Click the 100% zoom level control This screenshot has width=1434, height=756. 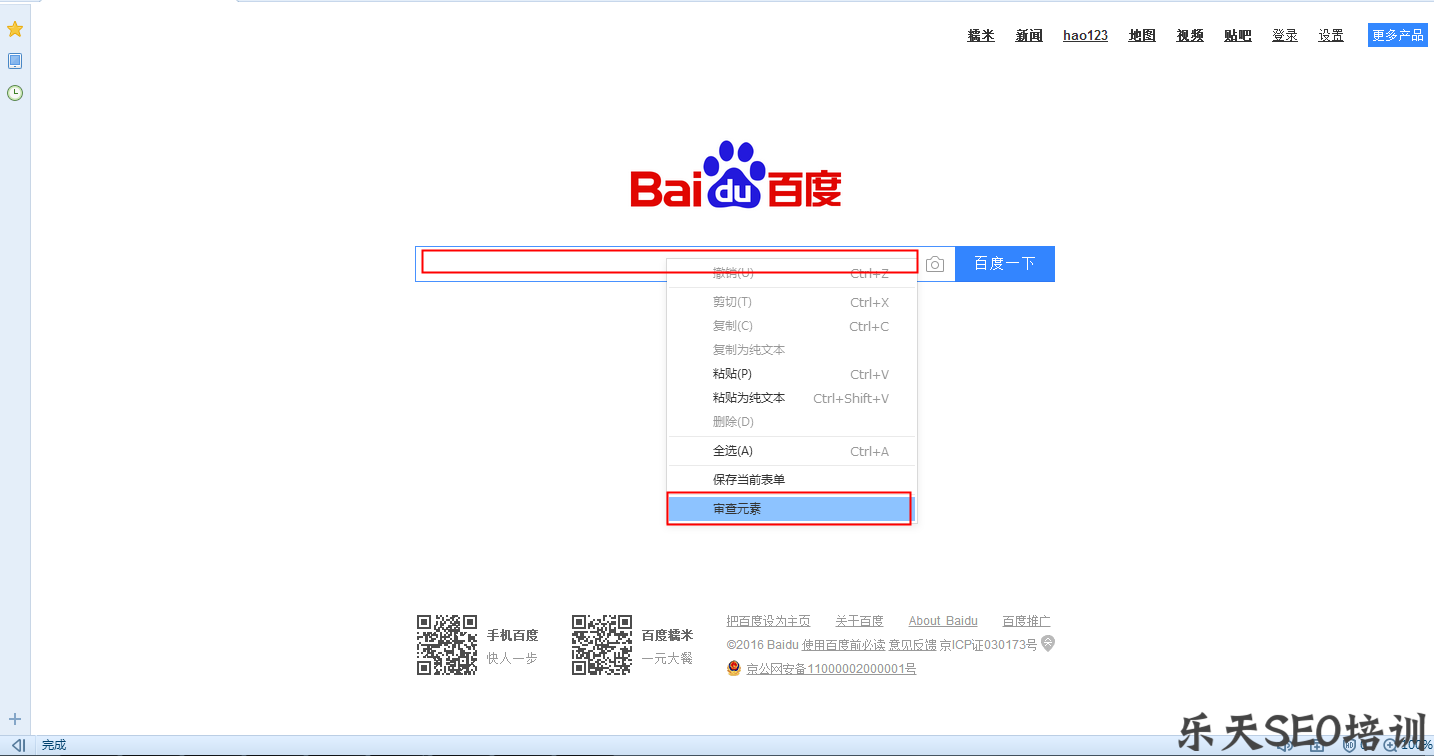(x=1414, y=746)
